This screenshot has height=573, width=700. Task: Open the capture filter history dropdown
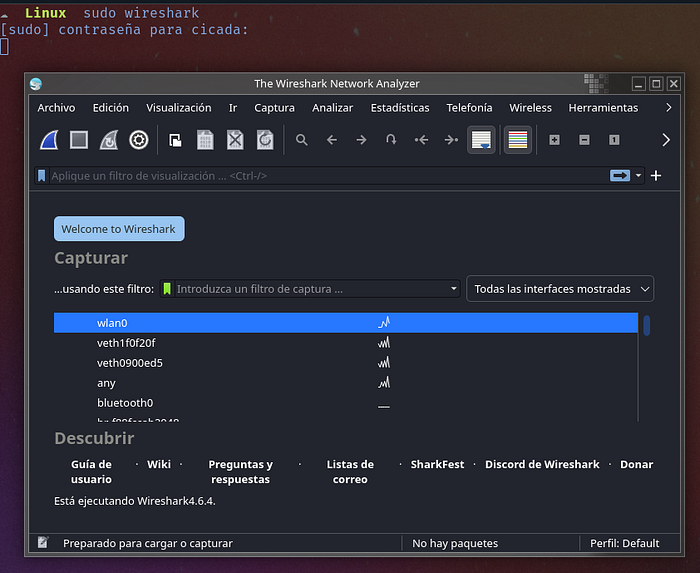(454, 289)
